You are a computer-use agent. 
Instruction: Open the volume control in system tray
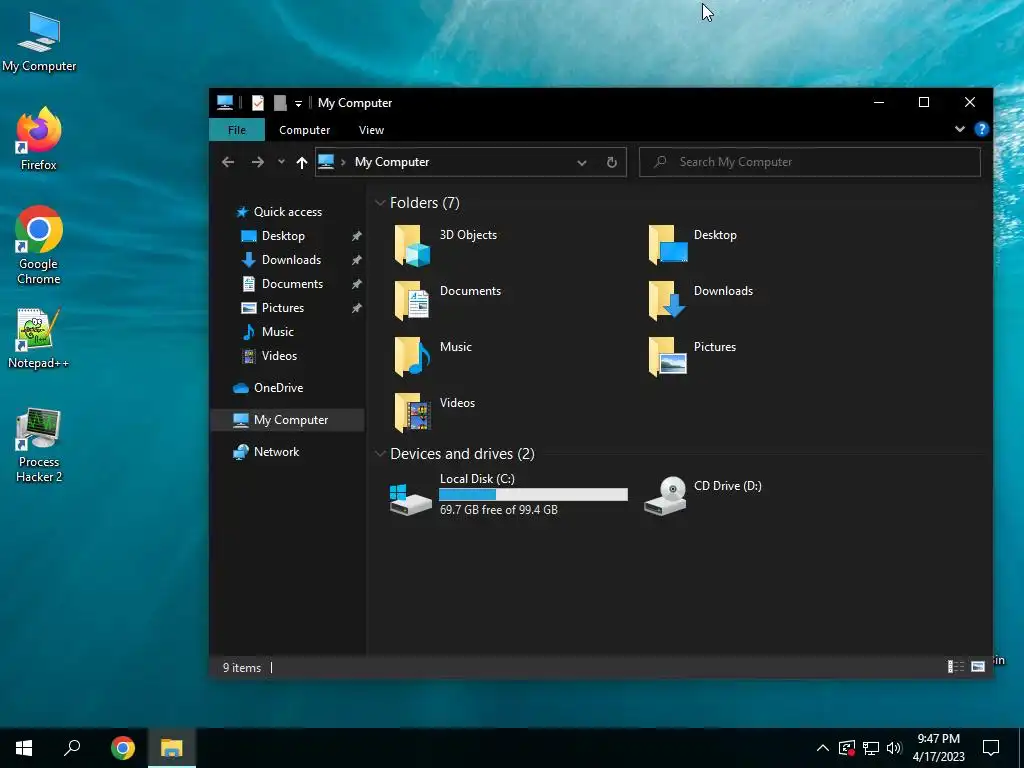(894, 748)
